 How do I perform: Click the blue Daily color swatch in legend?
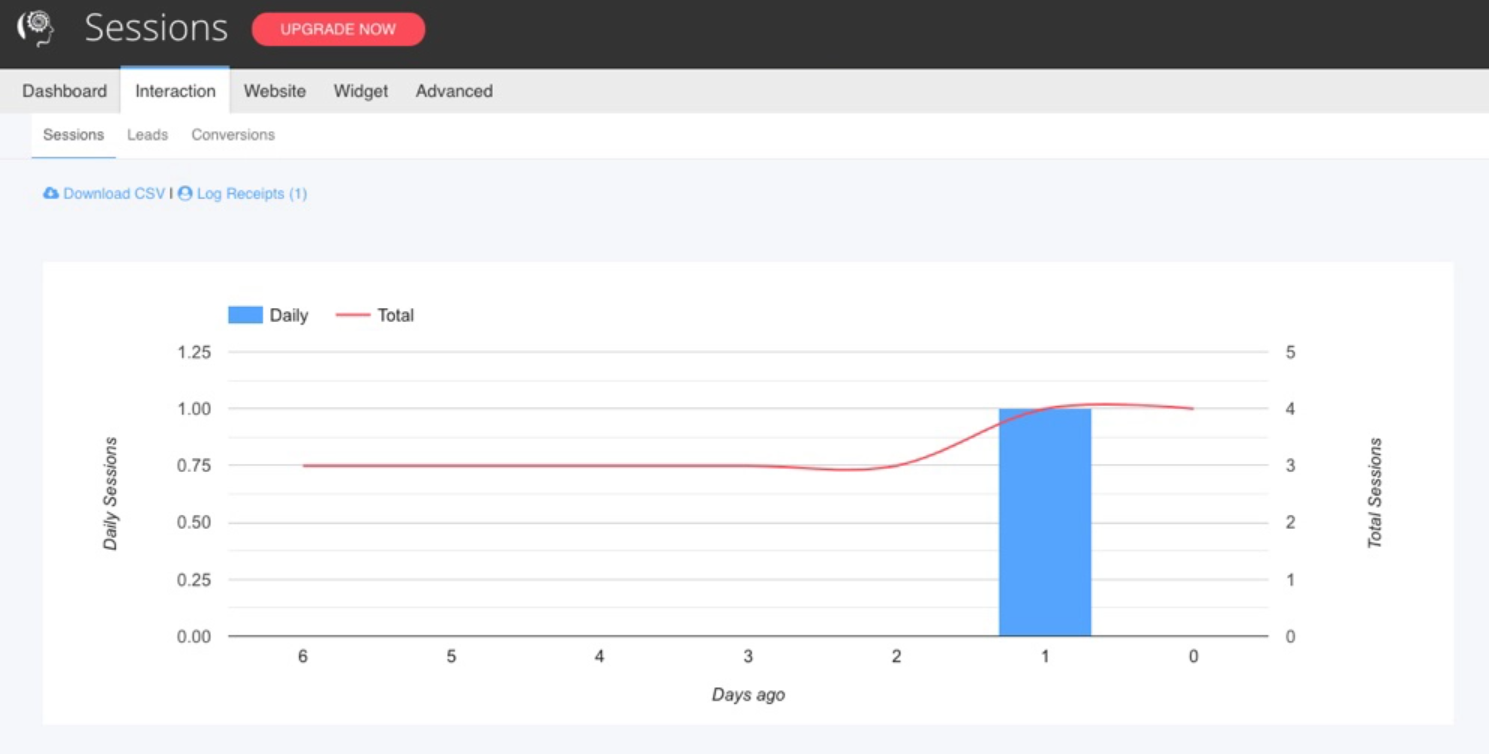(244, 315)
